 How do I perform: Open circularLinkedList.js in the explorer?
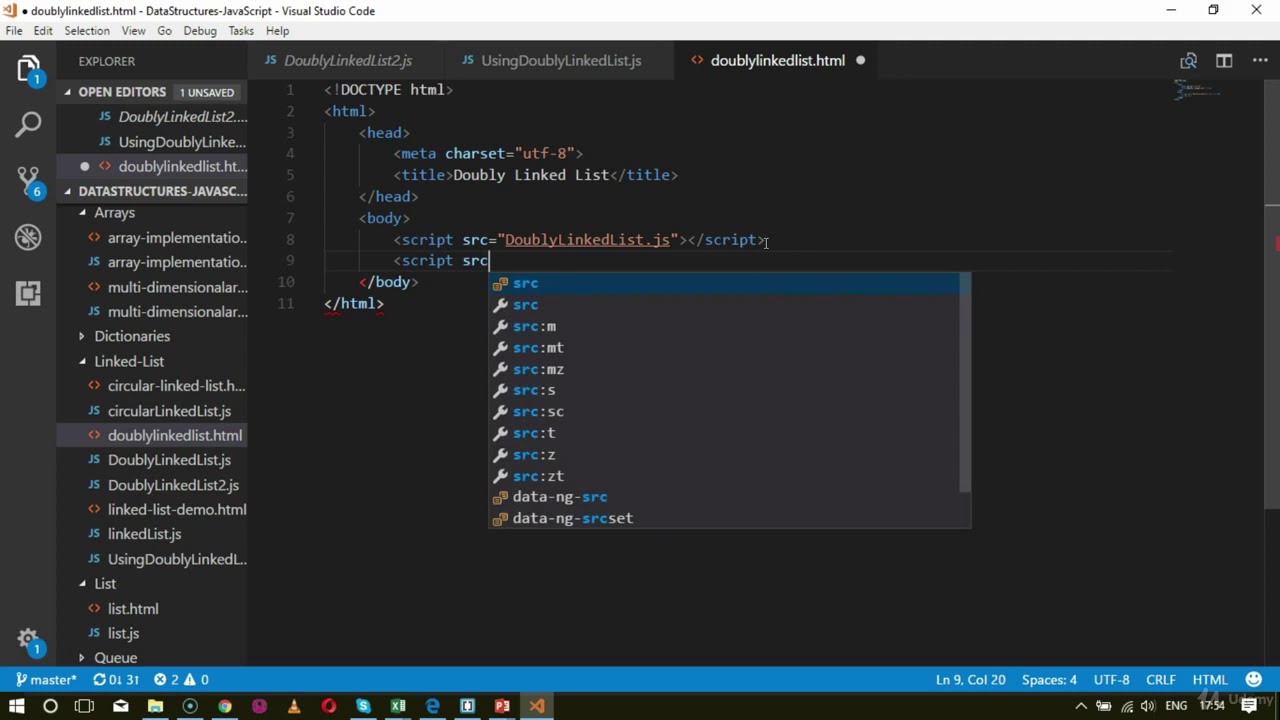pos(169,411)
